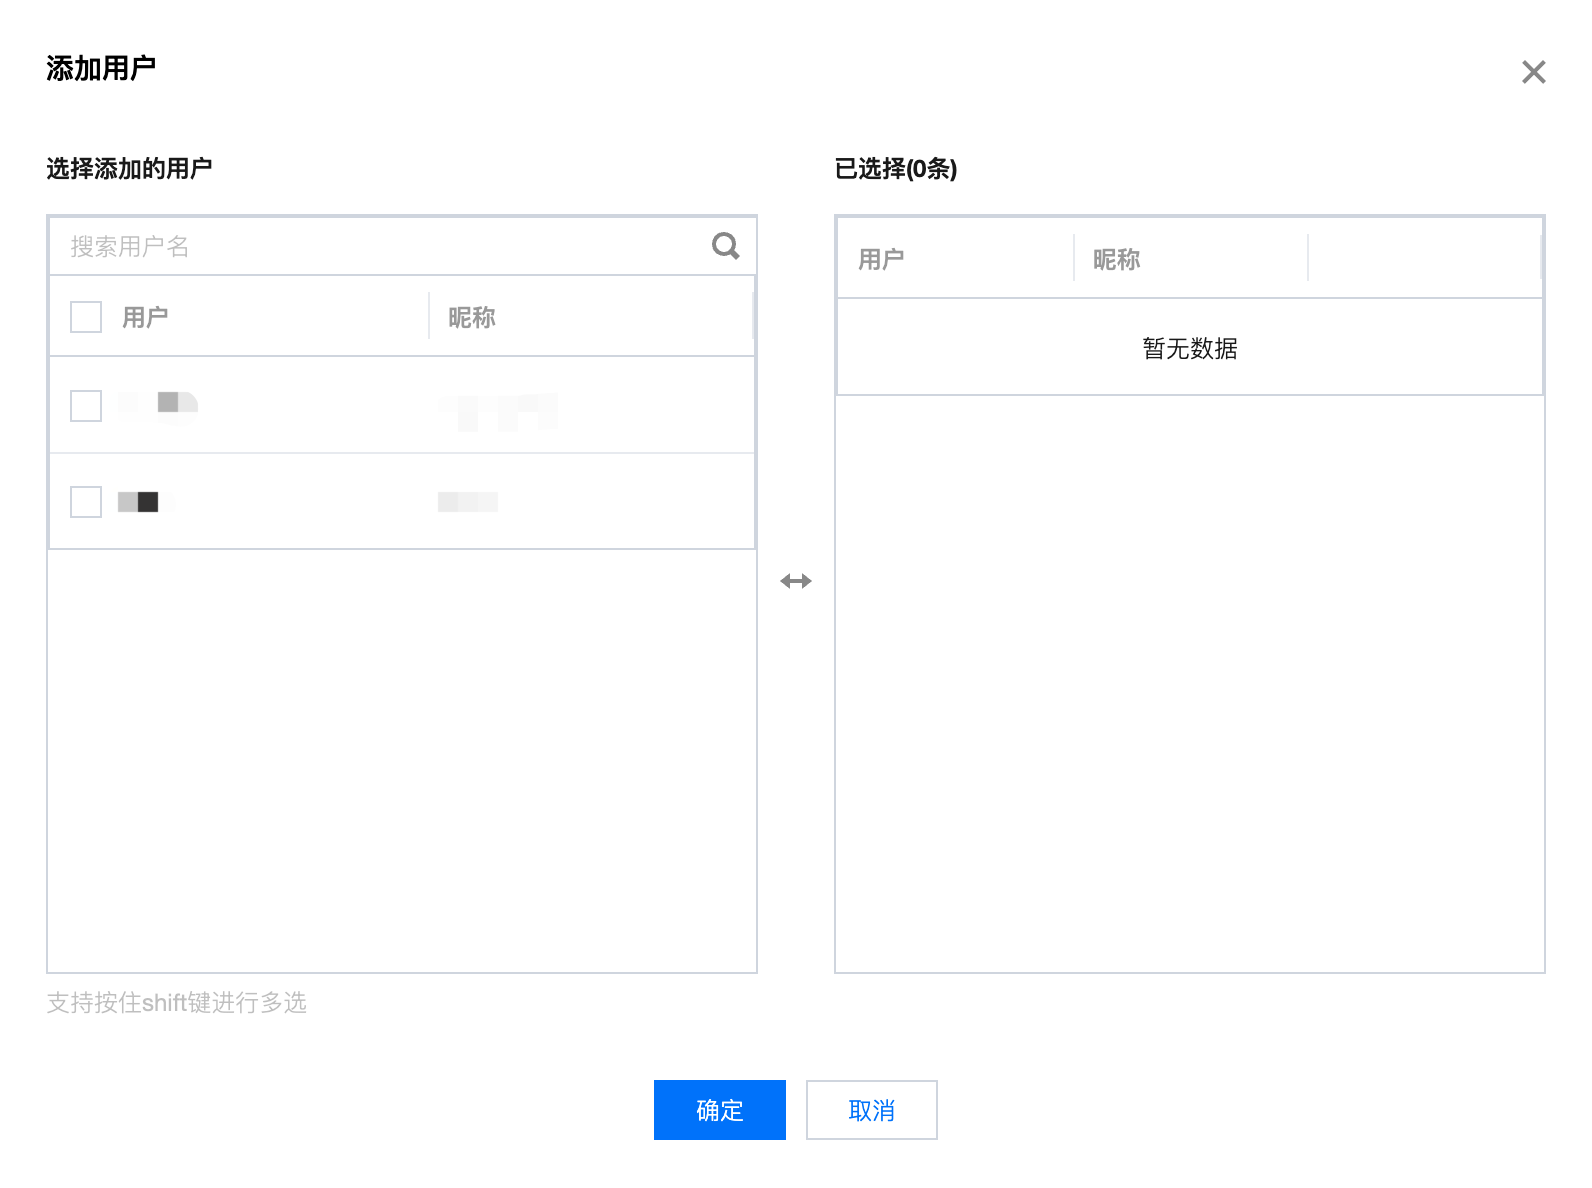Viewport: 1592px width, 1188px height.
Task: Click the column divider between 用户 and 昵称 in left table
Action: 429,316
